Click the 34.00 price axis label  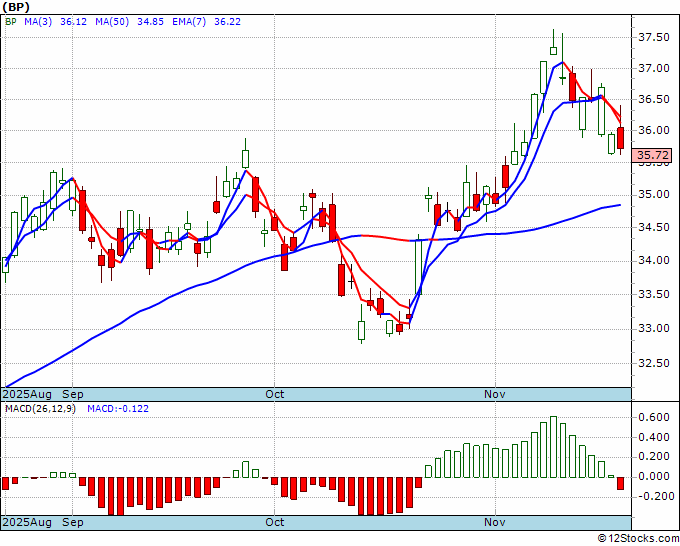click(654, 261)
